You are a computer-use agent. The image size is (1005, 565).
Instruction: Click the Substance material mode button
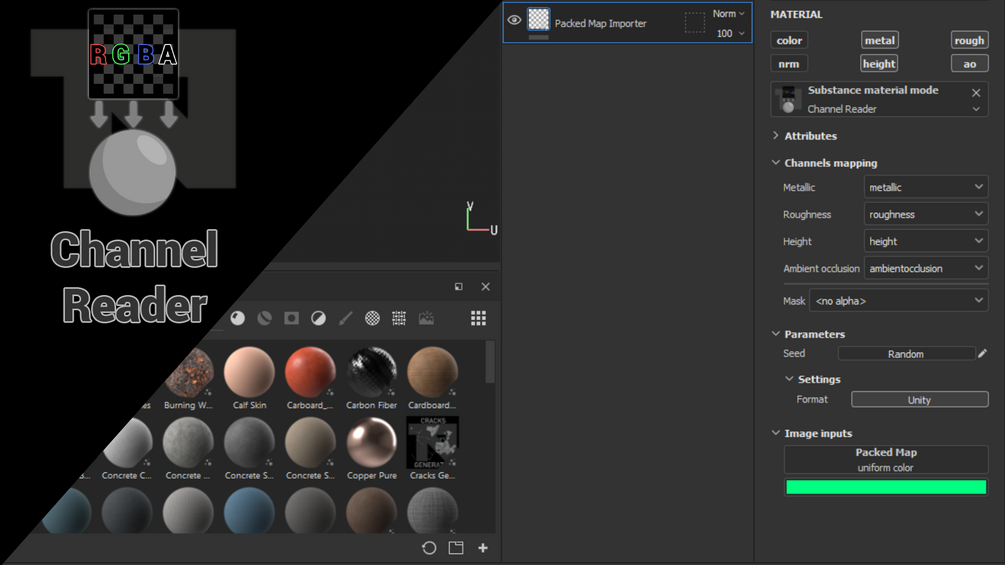tap(879, 99)
